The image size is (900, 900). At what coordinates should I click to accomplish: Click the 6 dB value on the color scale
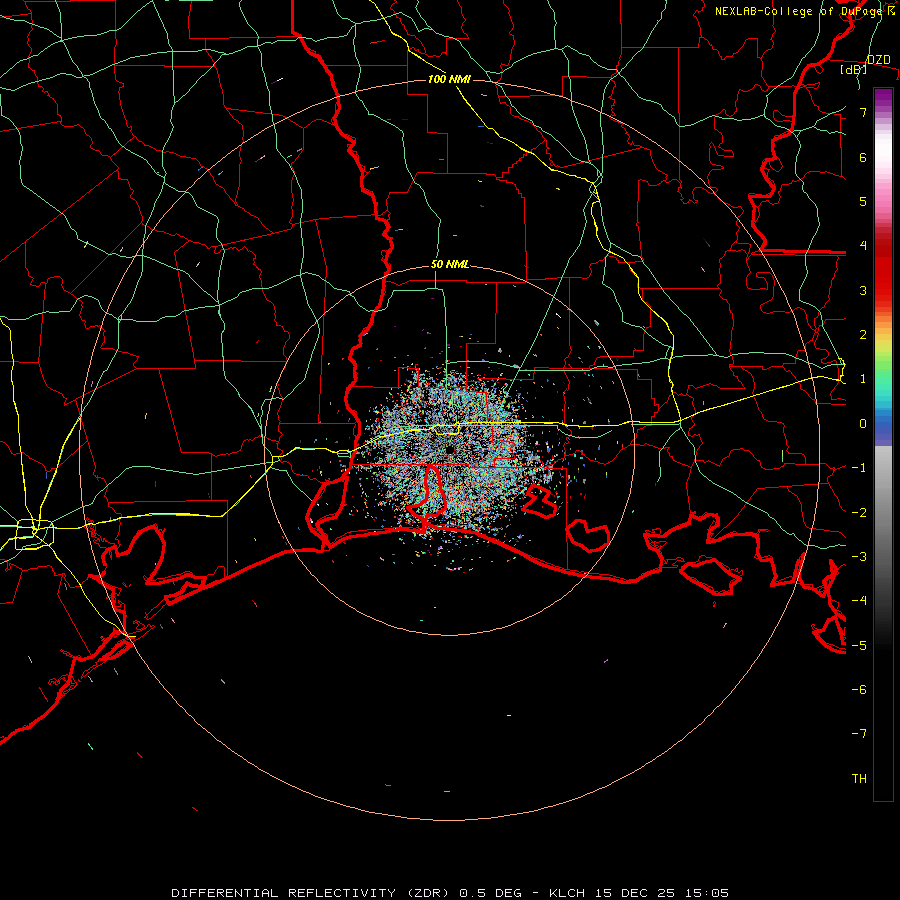pyautogui.click(x=863, y=157)
